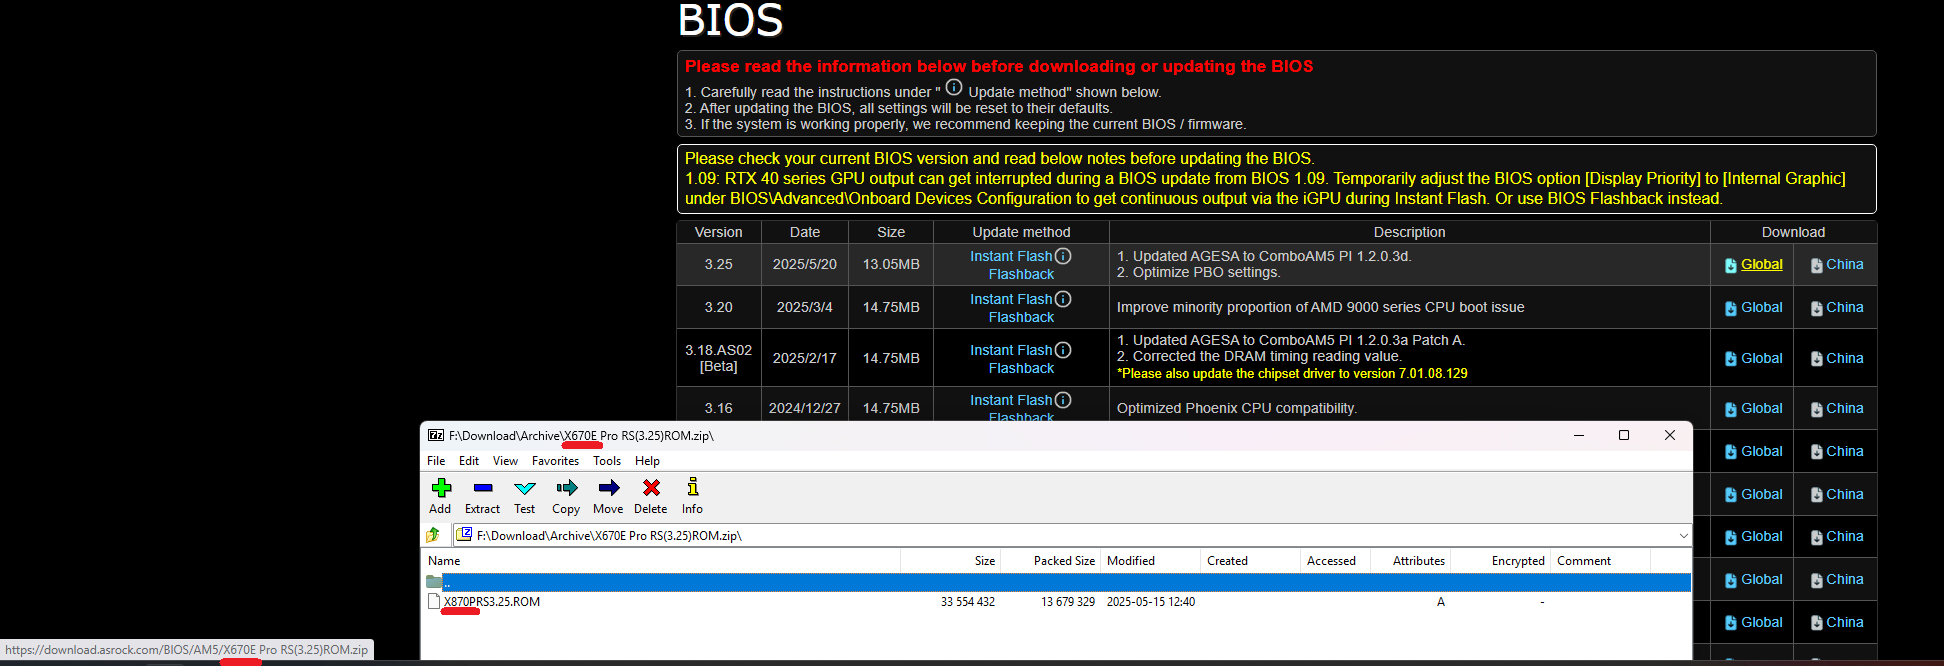Open the Edit menu in 7-Zip
This screenshot has height=666, width=1944.
pyautogui.click(x=469, y=461)
